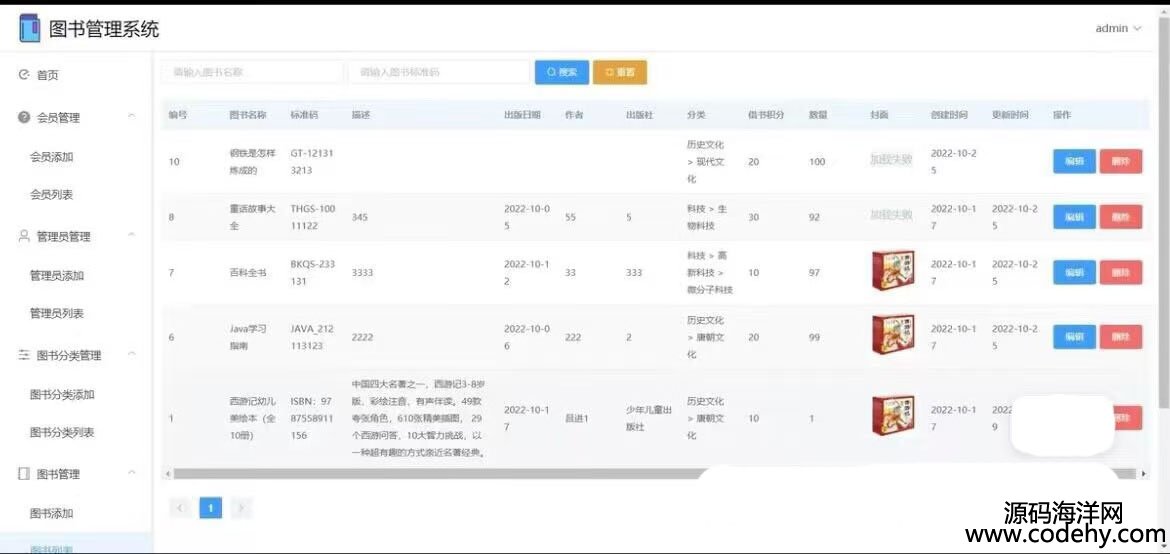This screenshot has height=554, width=1170.
Task: Collapse the 图书分类管理 submenu chevron
Action: (x=132, y=355)
